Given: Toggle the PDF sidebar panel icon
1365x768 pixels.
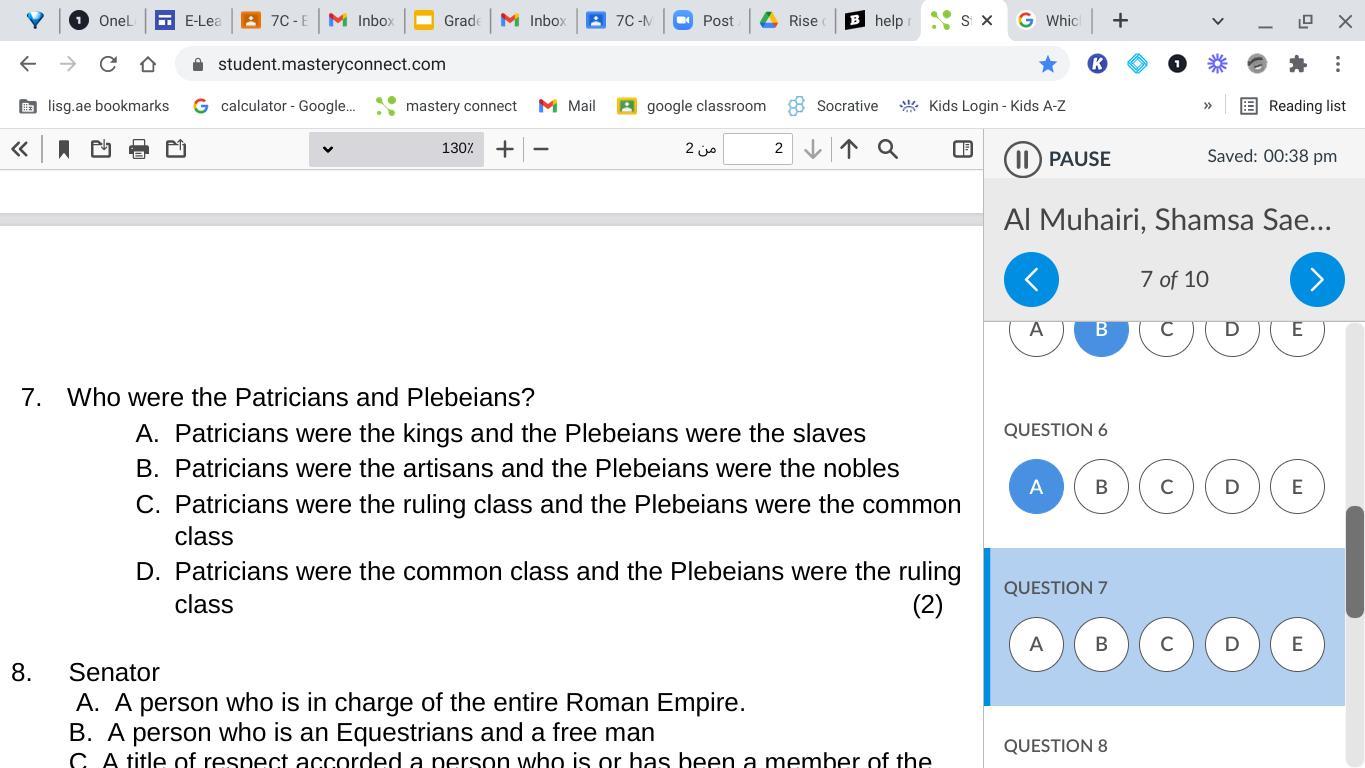Looking at the screenshot, I should pos(962,149).
